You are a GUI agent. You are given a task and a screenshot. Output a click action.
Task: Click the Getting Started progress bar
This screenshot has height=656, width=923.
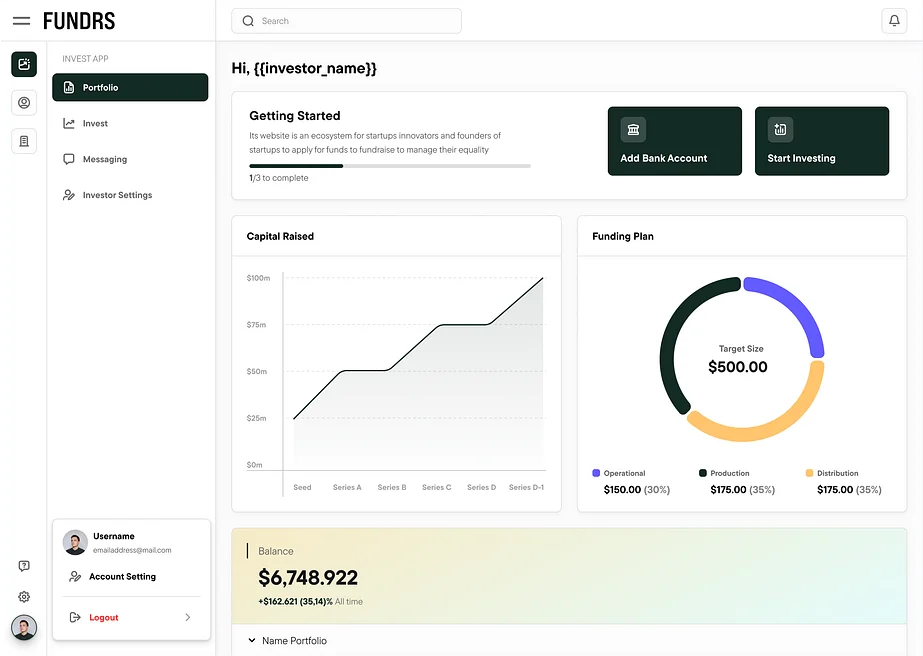coord(390,166)
